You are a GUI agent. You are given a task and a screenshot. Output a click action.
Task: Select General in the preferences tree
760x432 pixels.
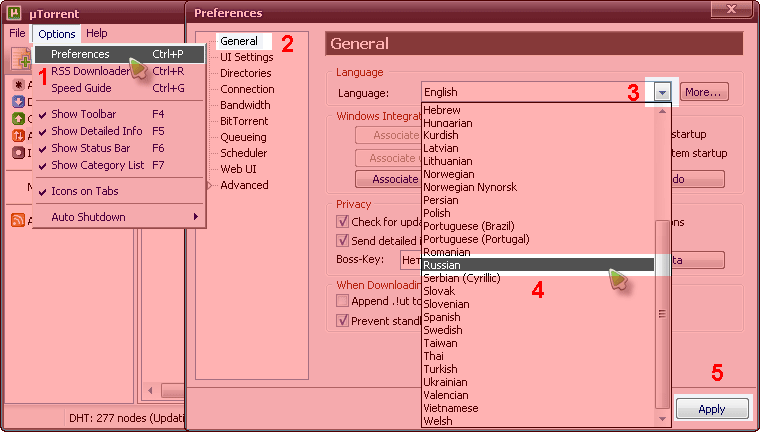pyautogui.click(x=238, y=41)
